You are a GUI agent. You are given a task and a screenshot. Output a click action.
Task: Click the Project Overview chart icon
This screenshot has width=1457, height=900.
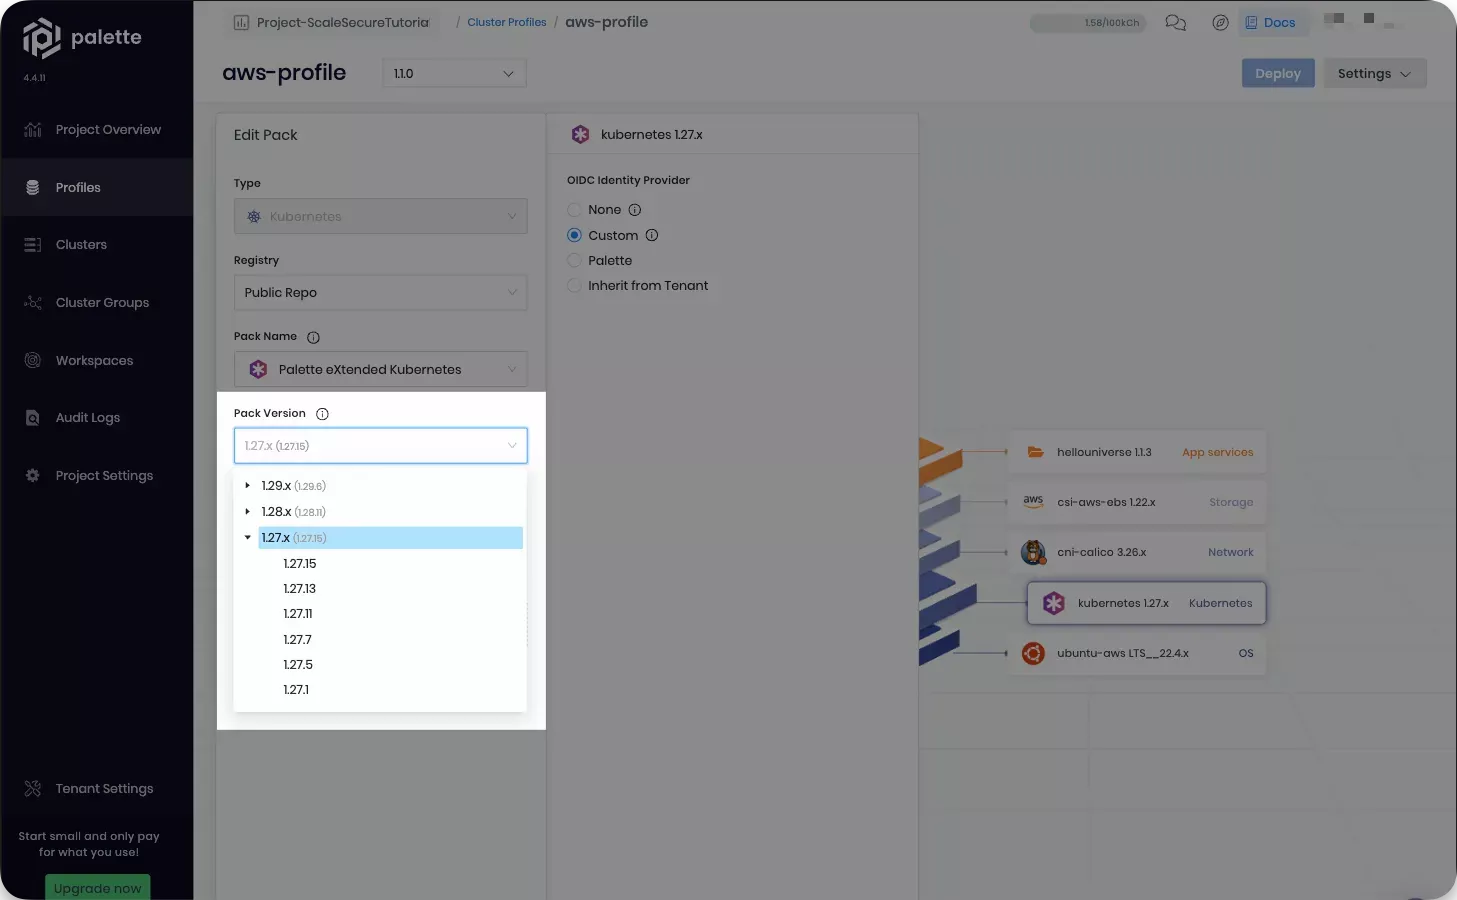click(33, 130)
